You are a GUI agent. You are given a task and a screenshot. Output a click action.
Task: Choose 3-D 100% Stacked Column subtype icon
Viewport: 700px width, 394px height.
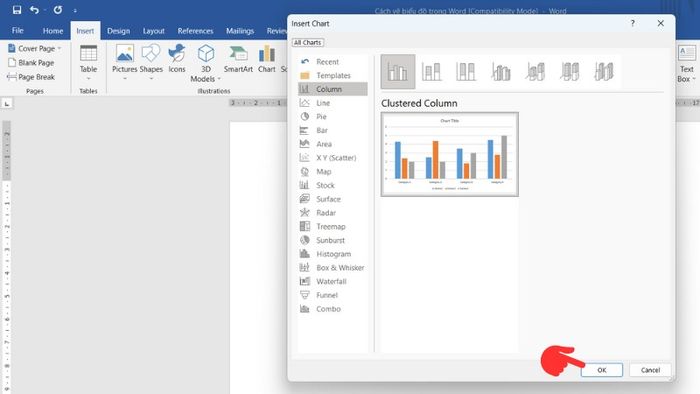569,71
